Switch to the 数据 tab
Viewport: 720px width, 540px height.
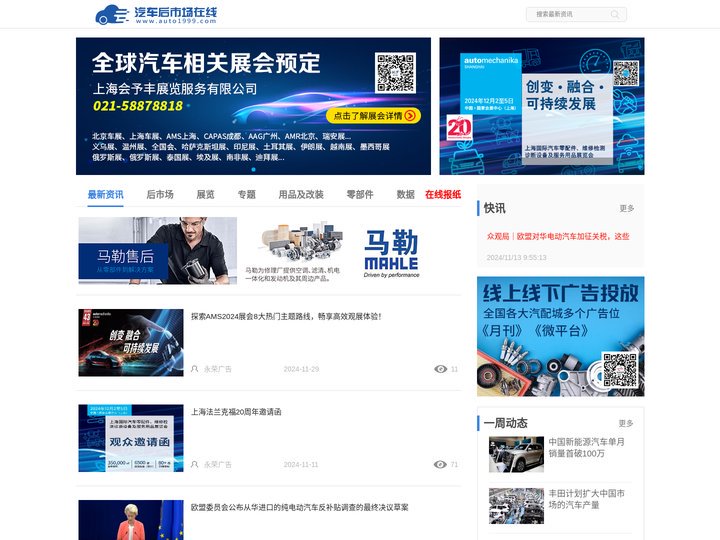[x=405, y=195]
